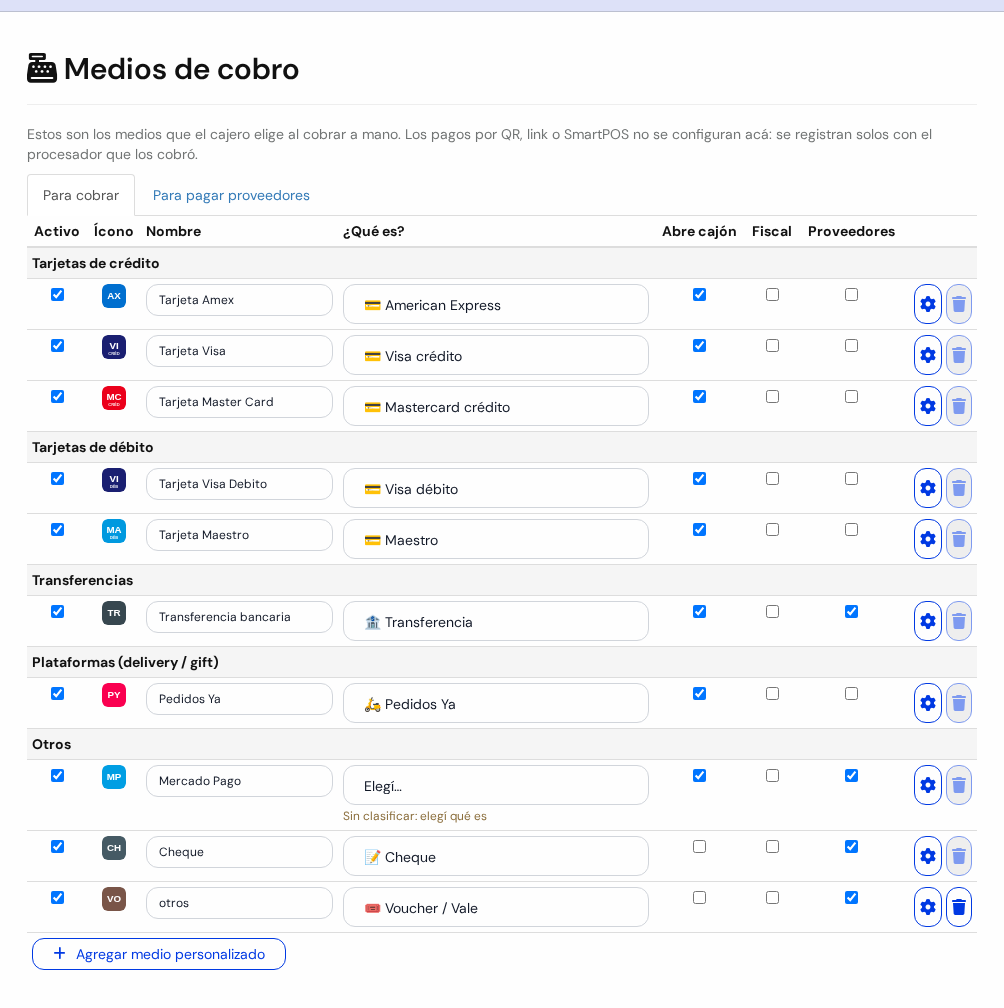The width and height of the screenshot is (1004, 1008).
Task: Click the MC icon badge for Master Card
Action: point(114,398)
